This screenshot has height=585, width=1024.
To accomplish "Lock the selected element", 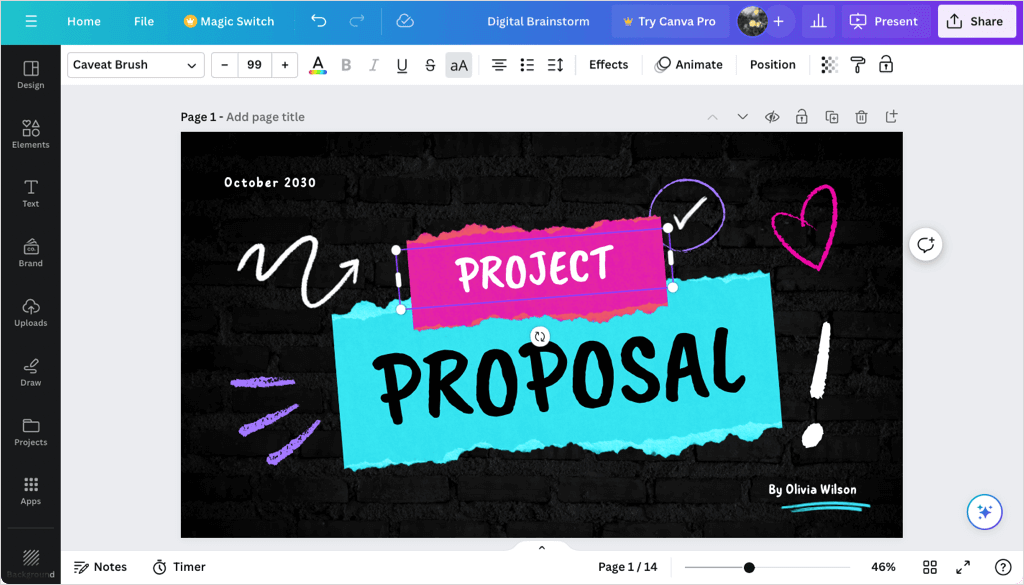I will point(886,64).
